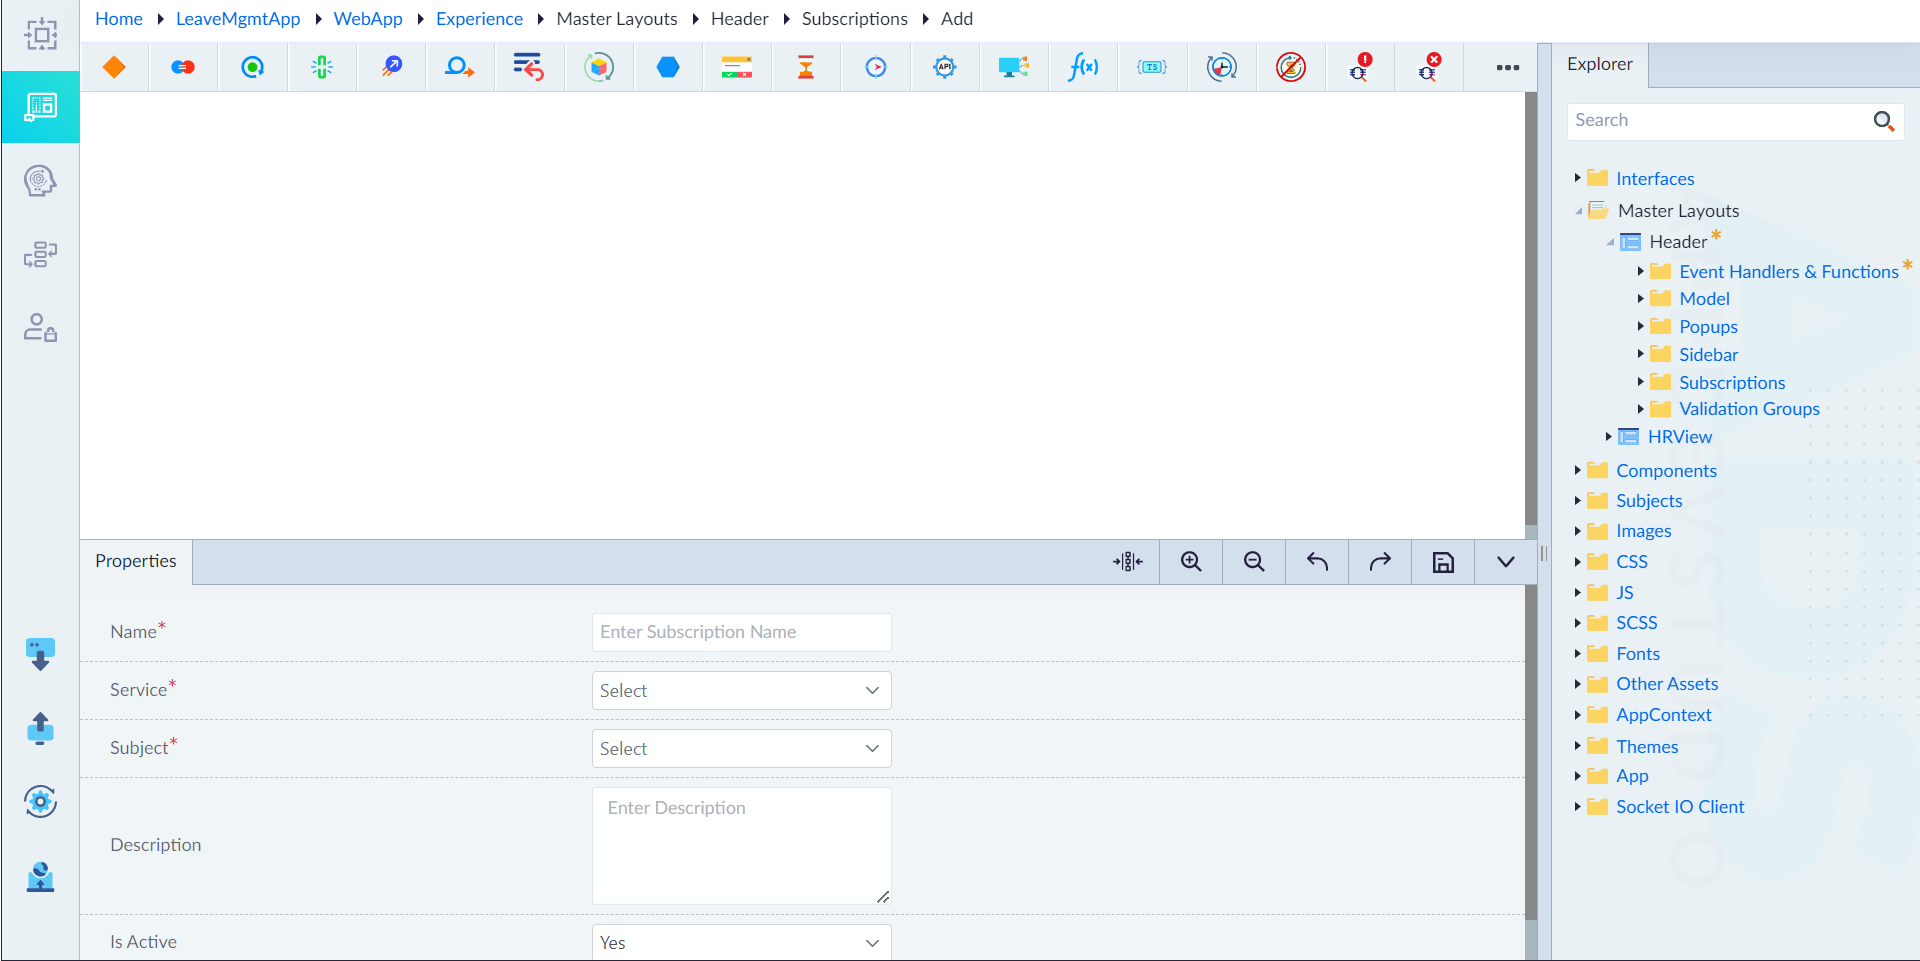This screenshot has width=1920, height=961.
Task: Open the Is Active dropdown
Action: click(741, 942)
